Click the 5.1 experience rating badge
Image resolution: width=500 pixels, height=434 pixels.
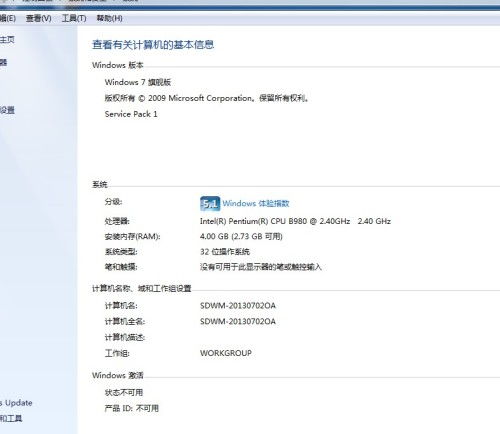coord(210,204)
